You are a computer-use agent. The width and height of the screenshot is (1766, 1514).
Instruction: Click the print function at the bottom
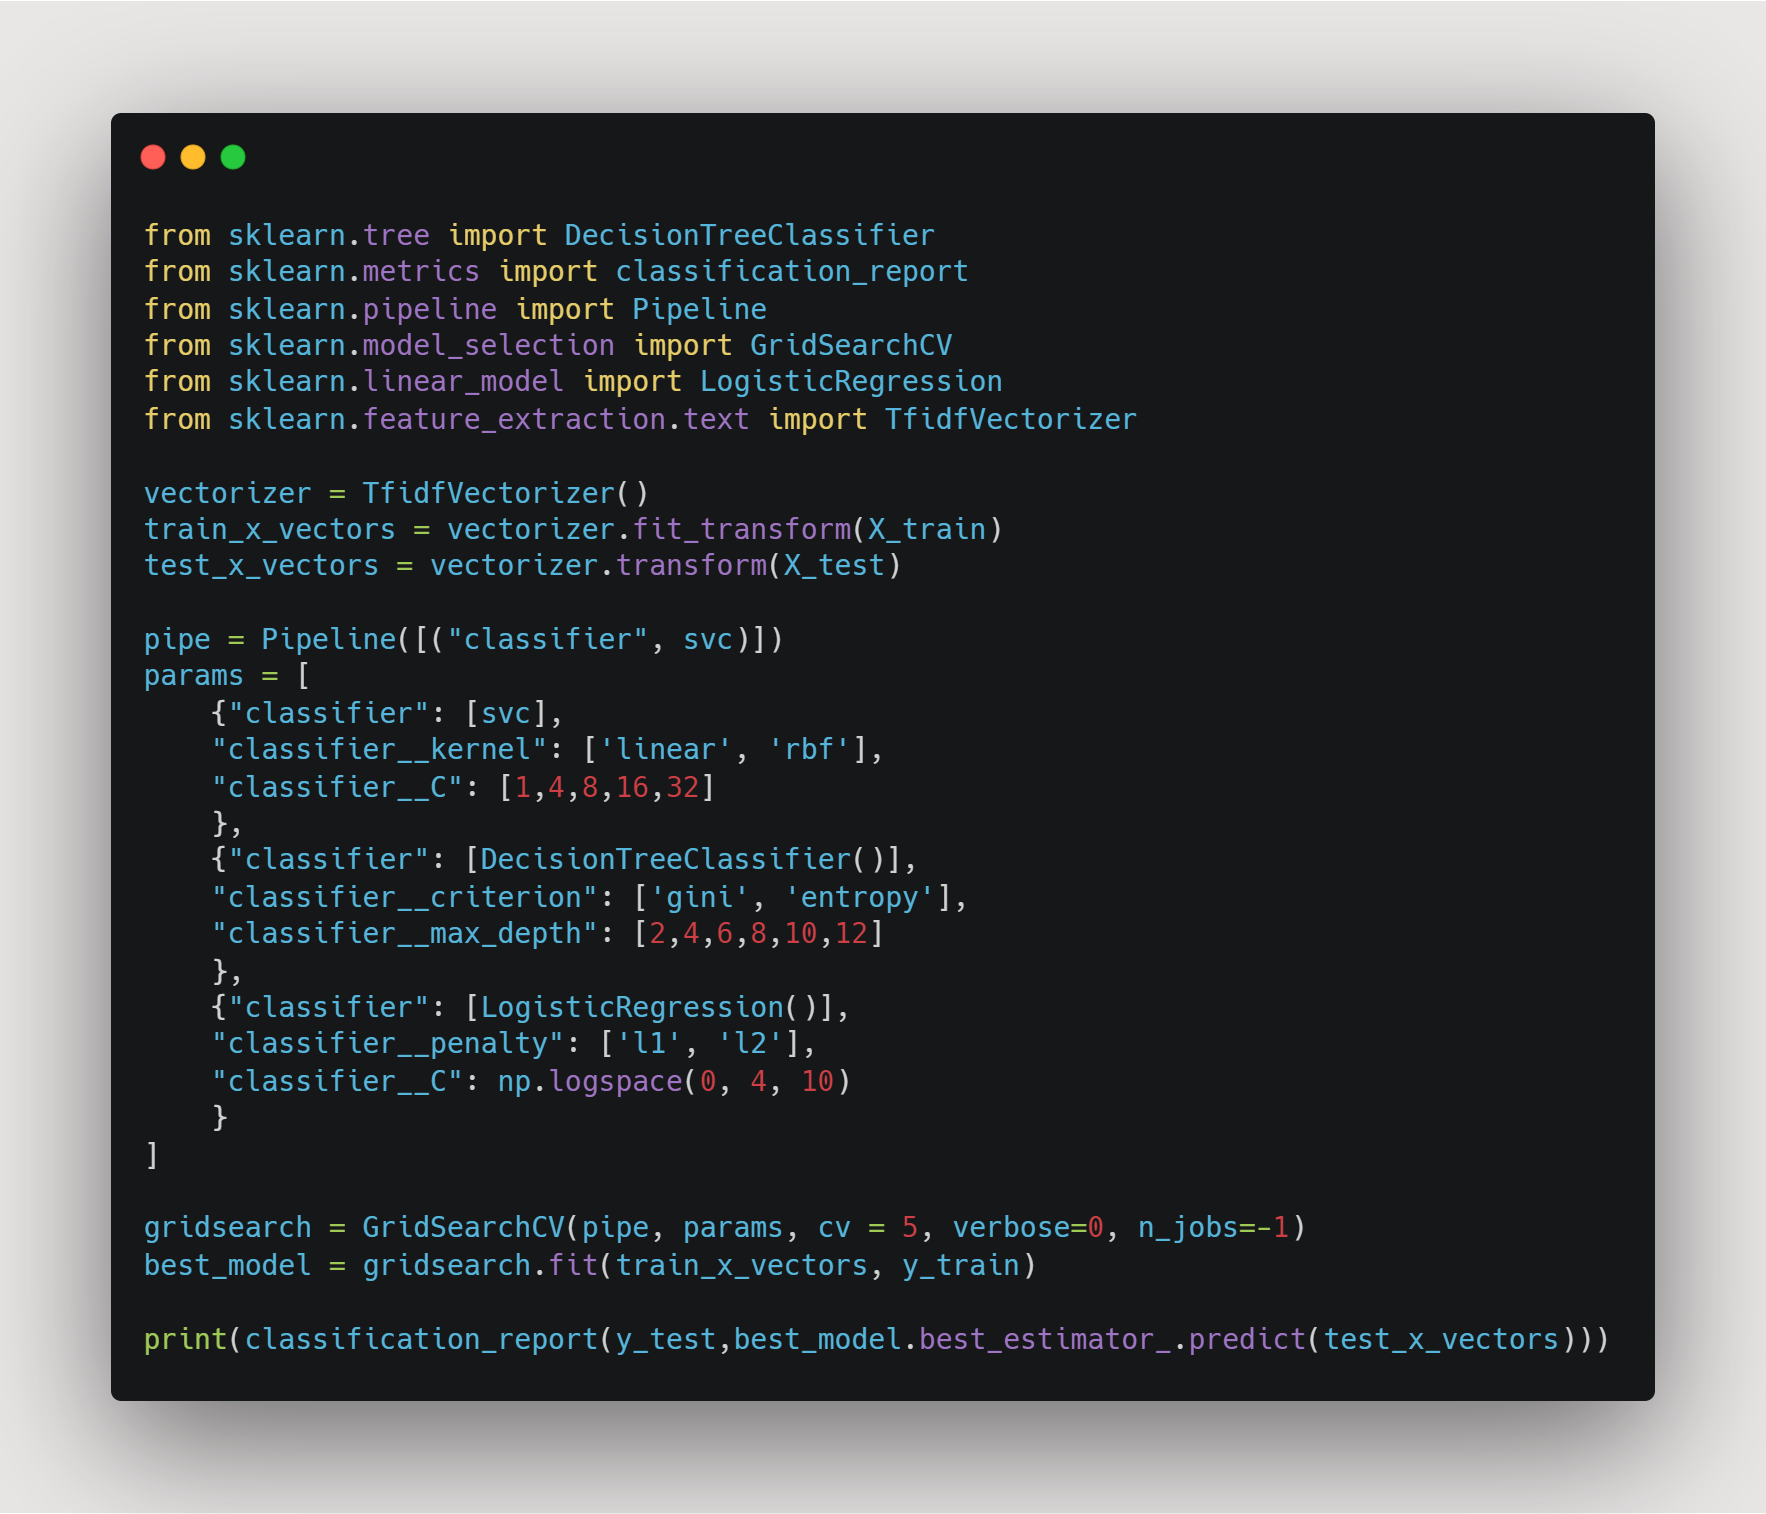(x=186, y=1340)
